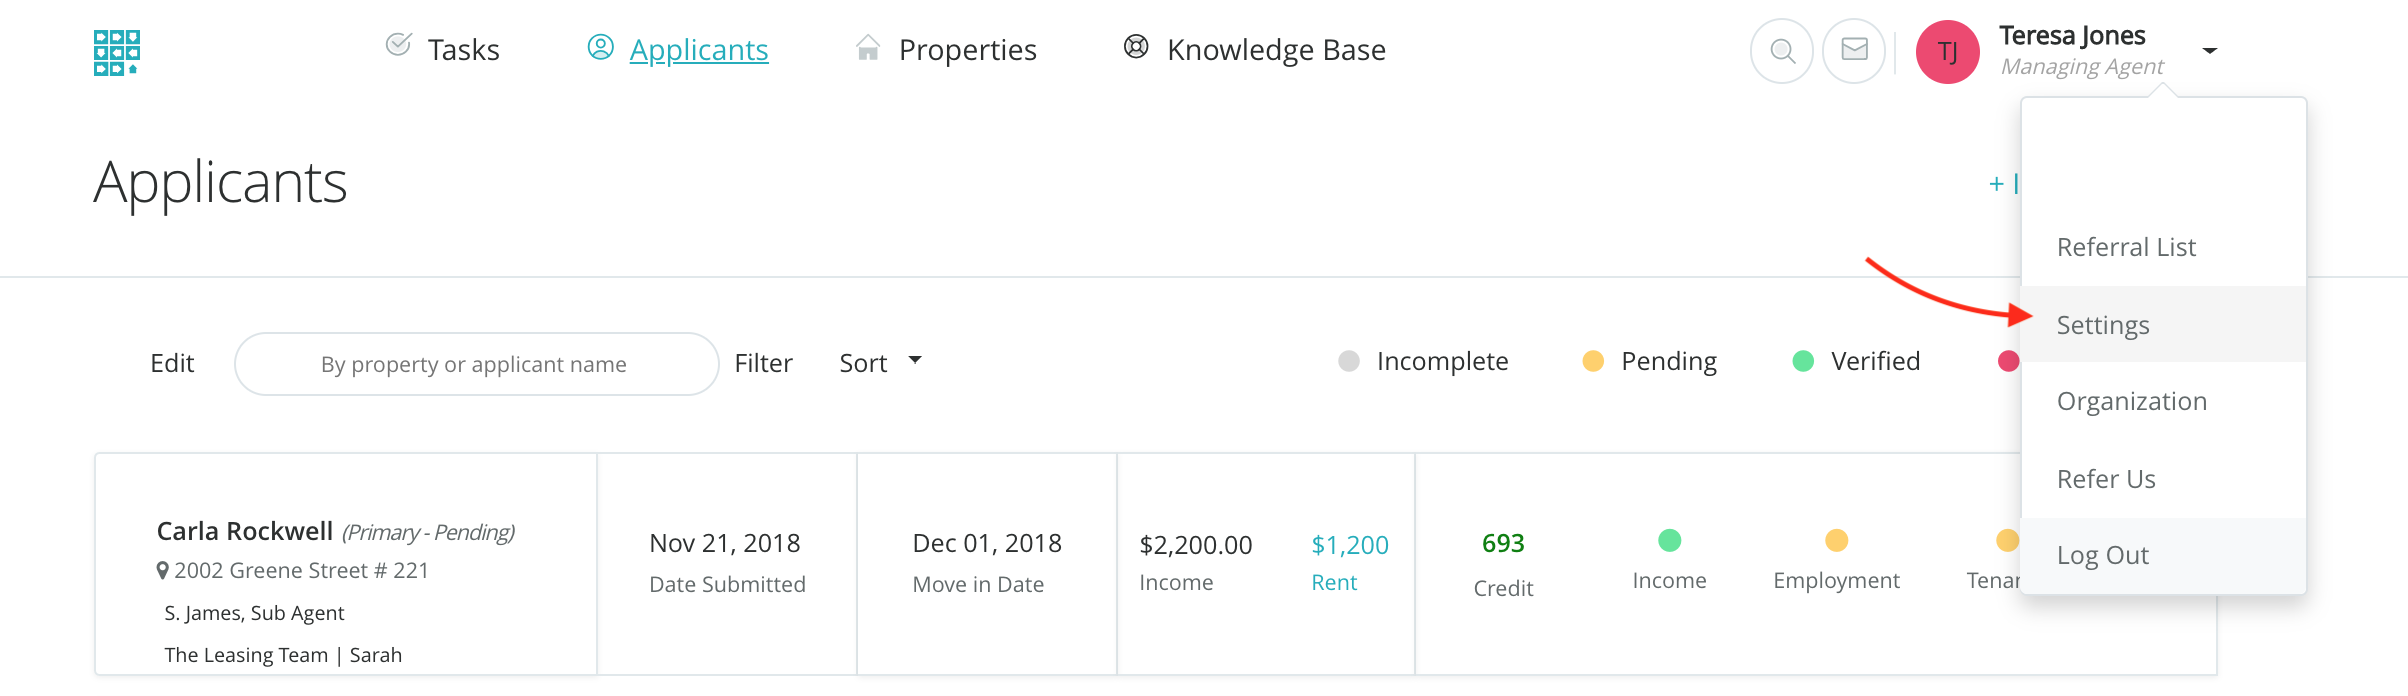
Task: Click the Filter button
Action: [x=763, y=363]
